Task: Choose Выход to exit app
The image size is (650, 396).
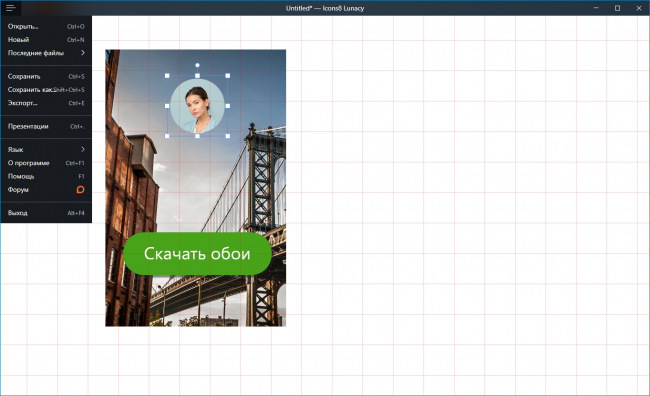Action: (46, 213)
